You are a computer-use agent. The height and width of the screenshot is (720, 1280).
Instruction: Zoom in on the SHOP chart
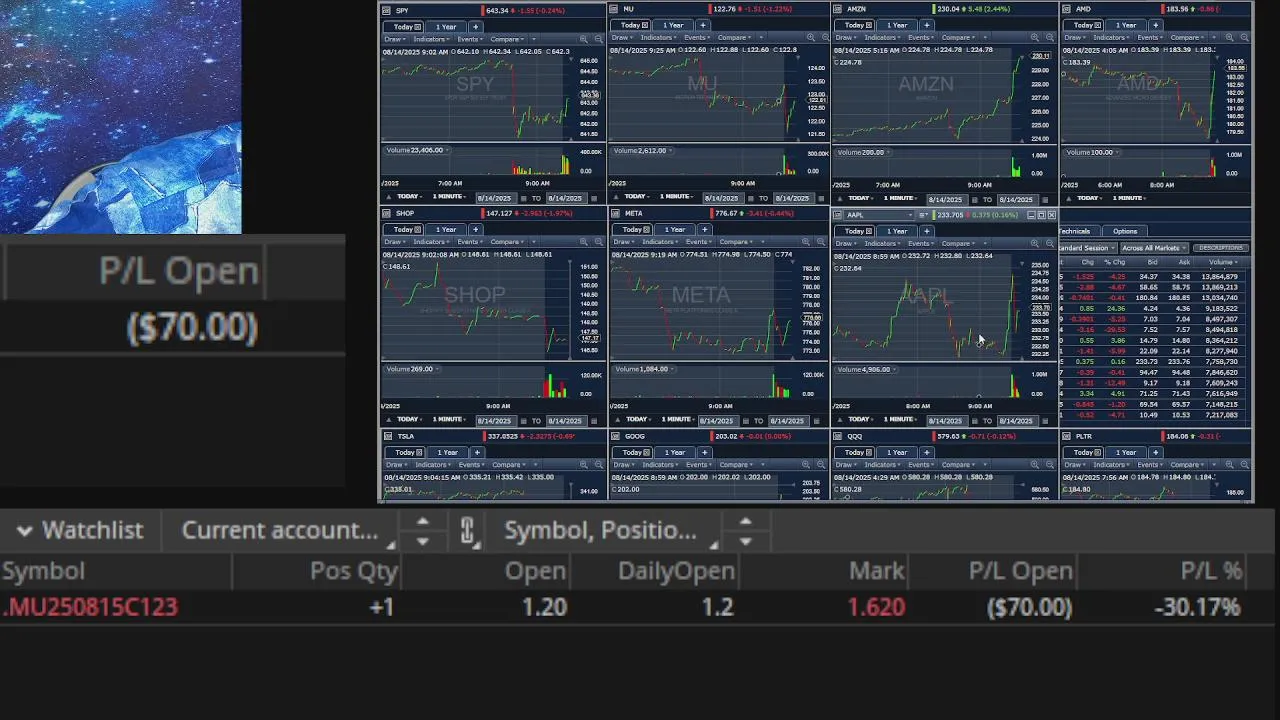tap(586, 242)
